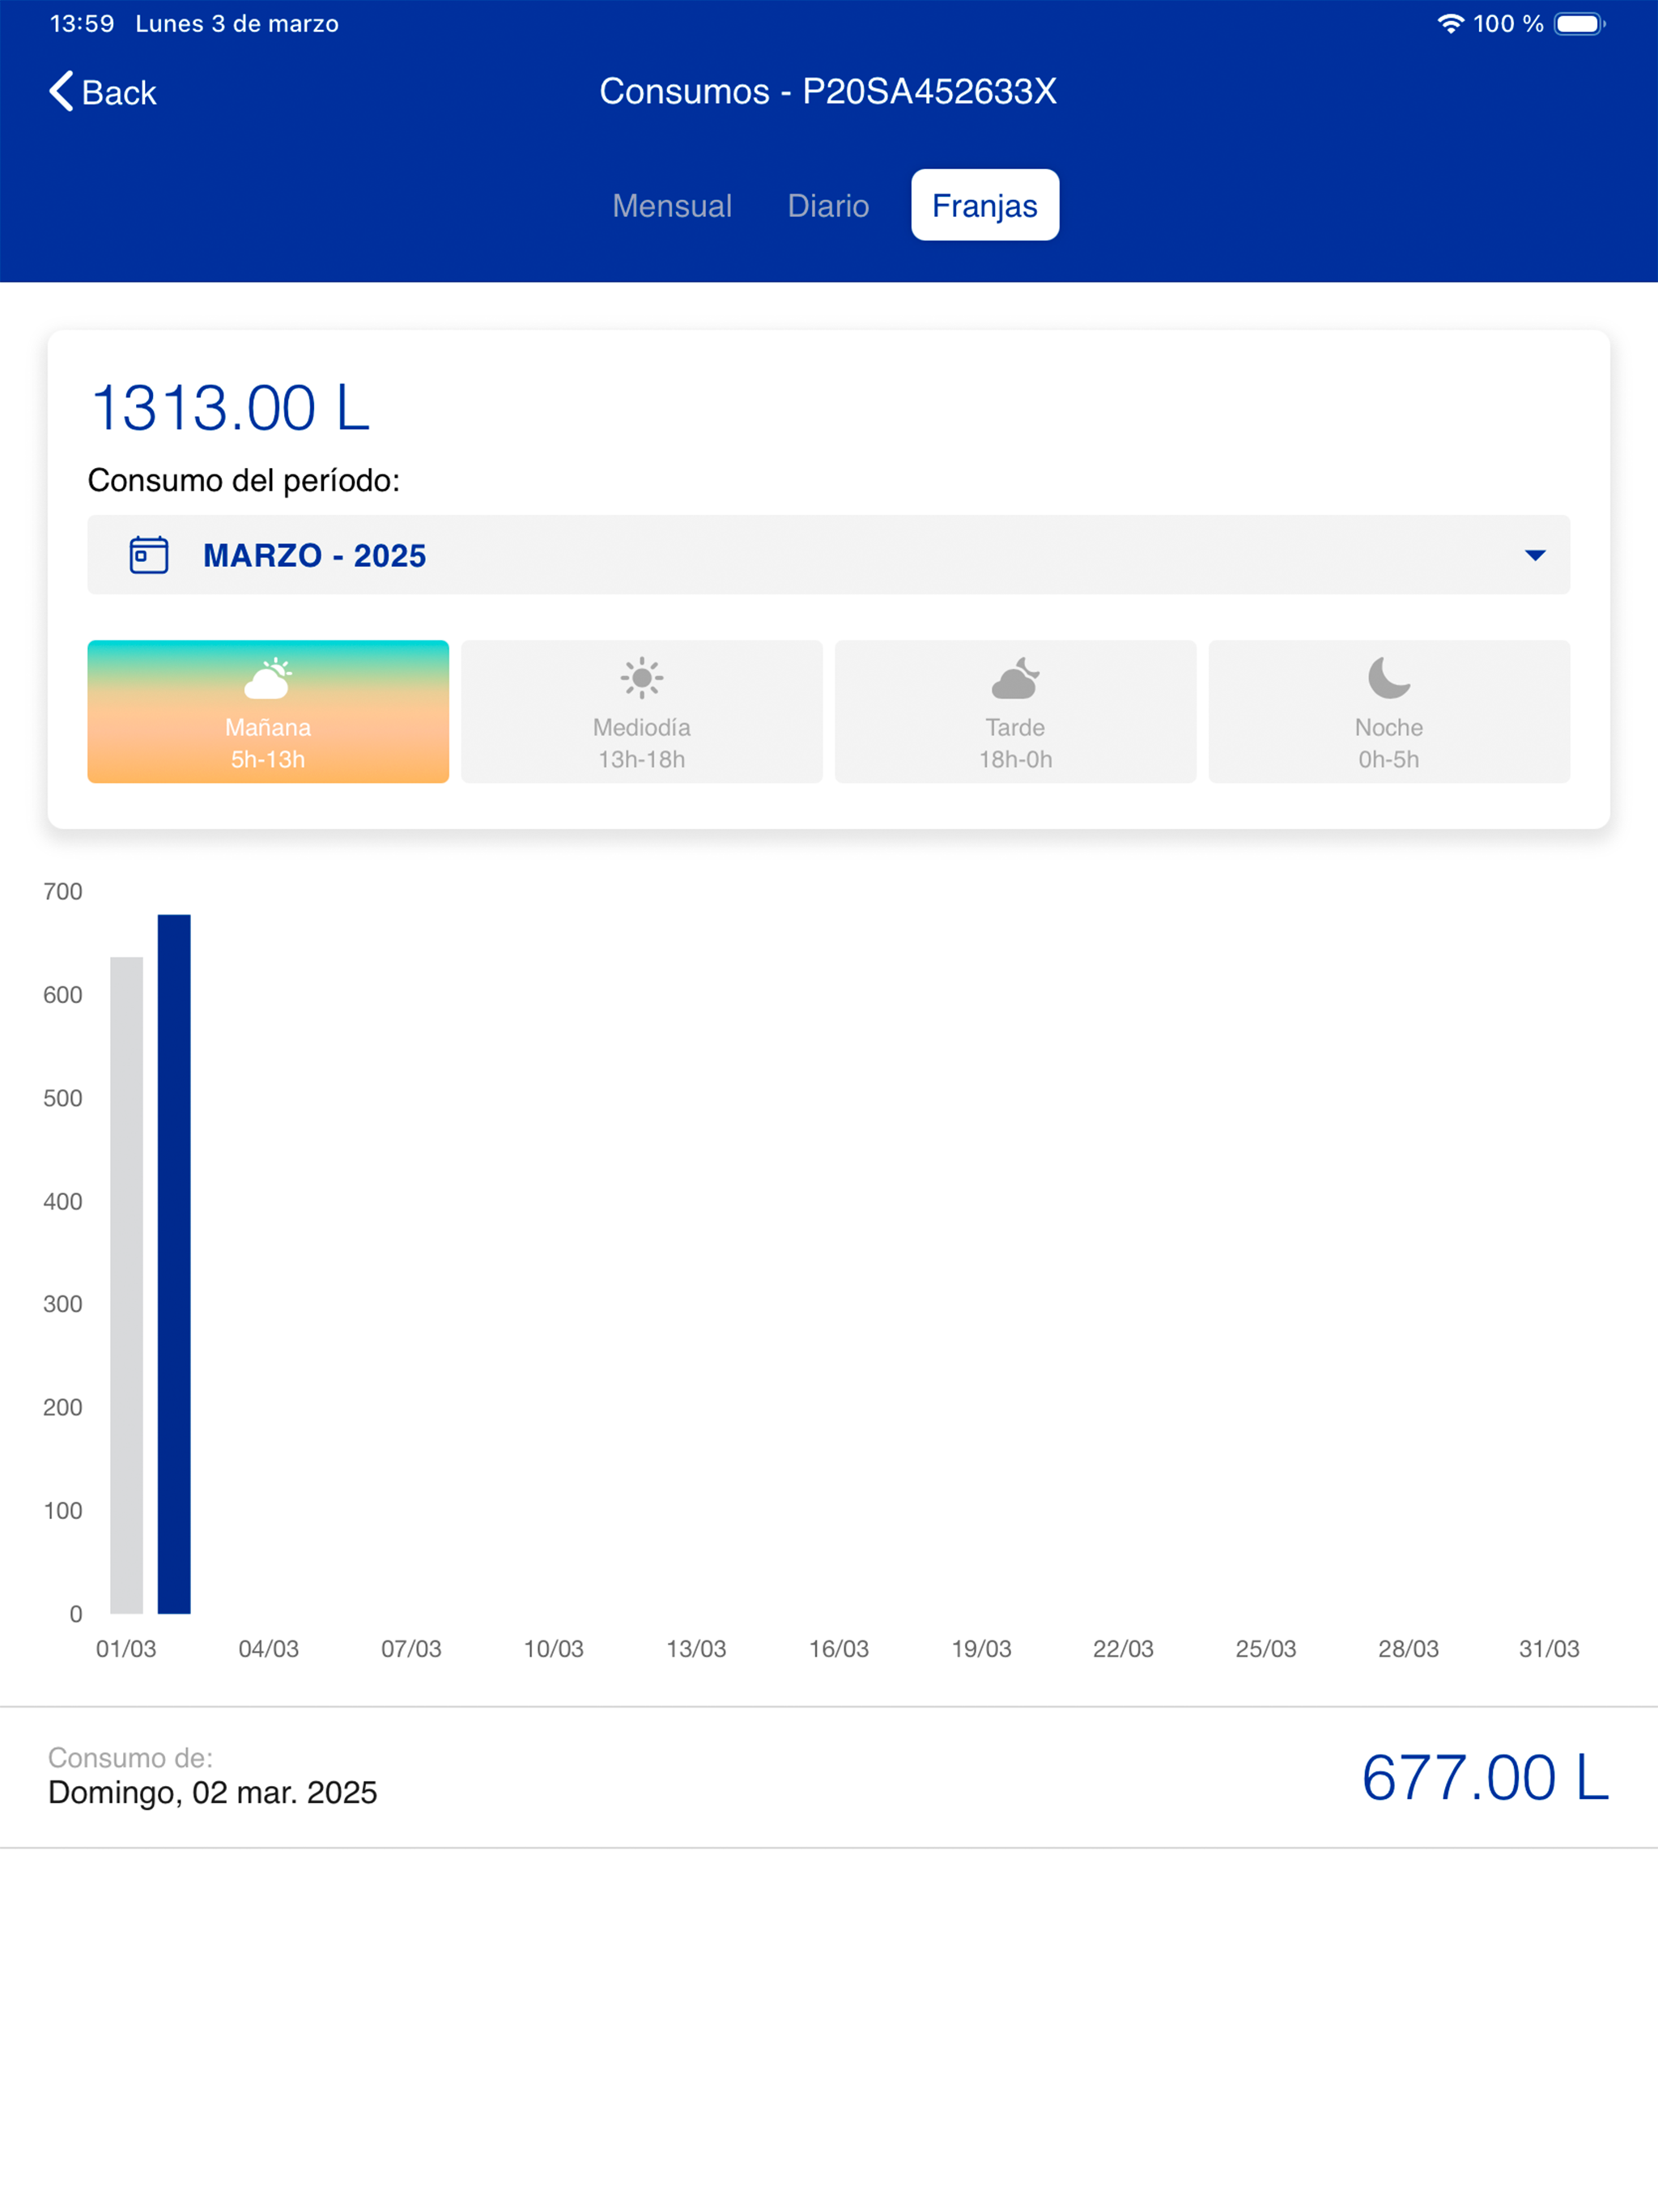Click the Consumo del período label
This screenshot has height=2212, width=1658.
click(x=244, y=480)
